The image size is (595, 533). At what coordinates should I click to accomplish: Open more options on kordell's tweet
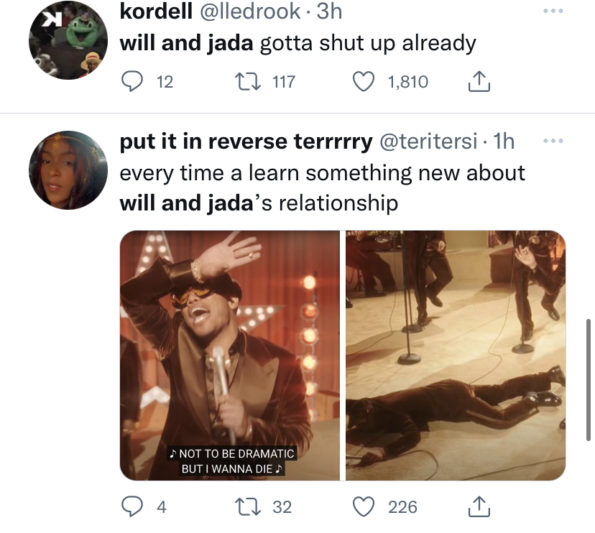(553, 11)
